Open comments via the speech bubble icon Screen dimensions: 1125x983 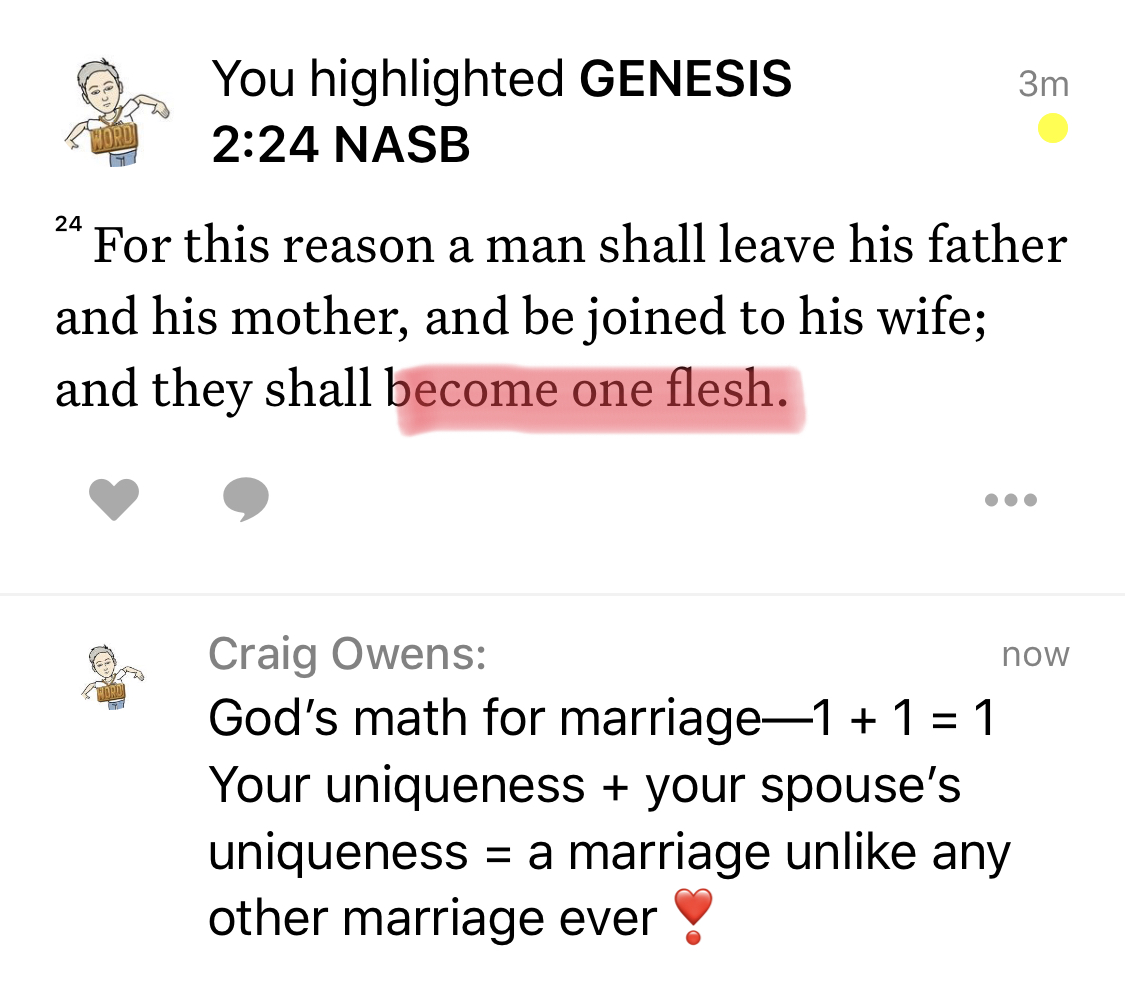coord(245,498)
